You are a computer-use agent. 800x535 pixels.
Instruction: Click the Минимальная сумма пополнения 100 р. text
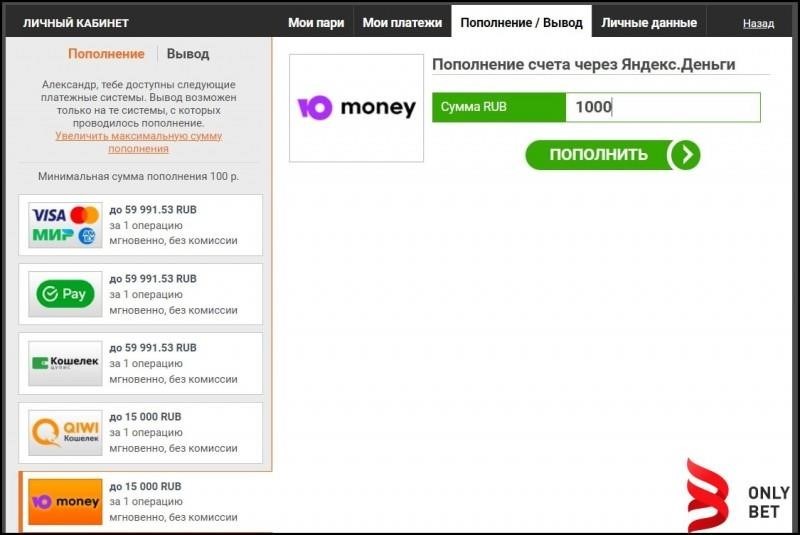point(138,176)
